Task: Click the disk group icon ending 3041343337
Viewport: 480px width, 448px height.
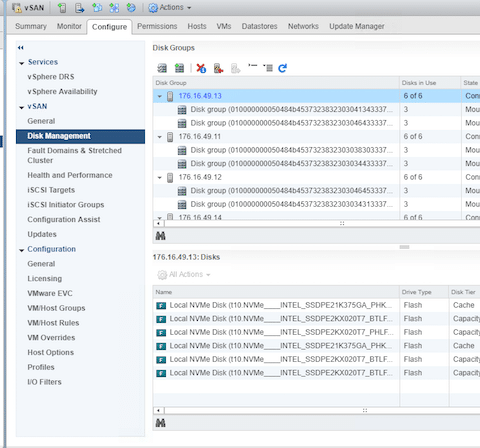Action: click(182, 110)
